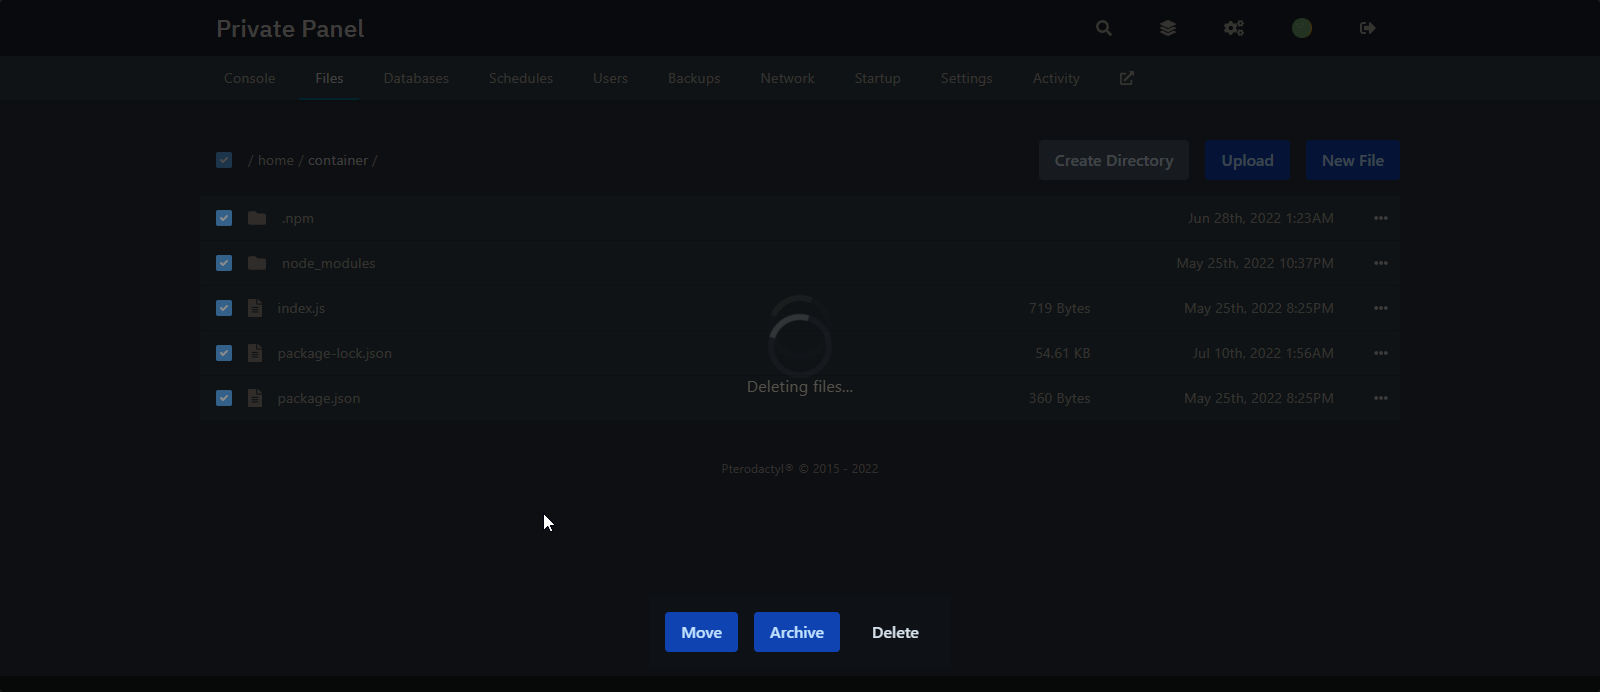
Task: View the Activity tab
Action: coord(1056,78)
